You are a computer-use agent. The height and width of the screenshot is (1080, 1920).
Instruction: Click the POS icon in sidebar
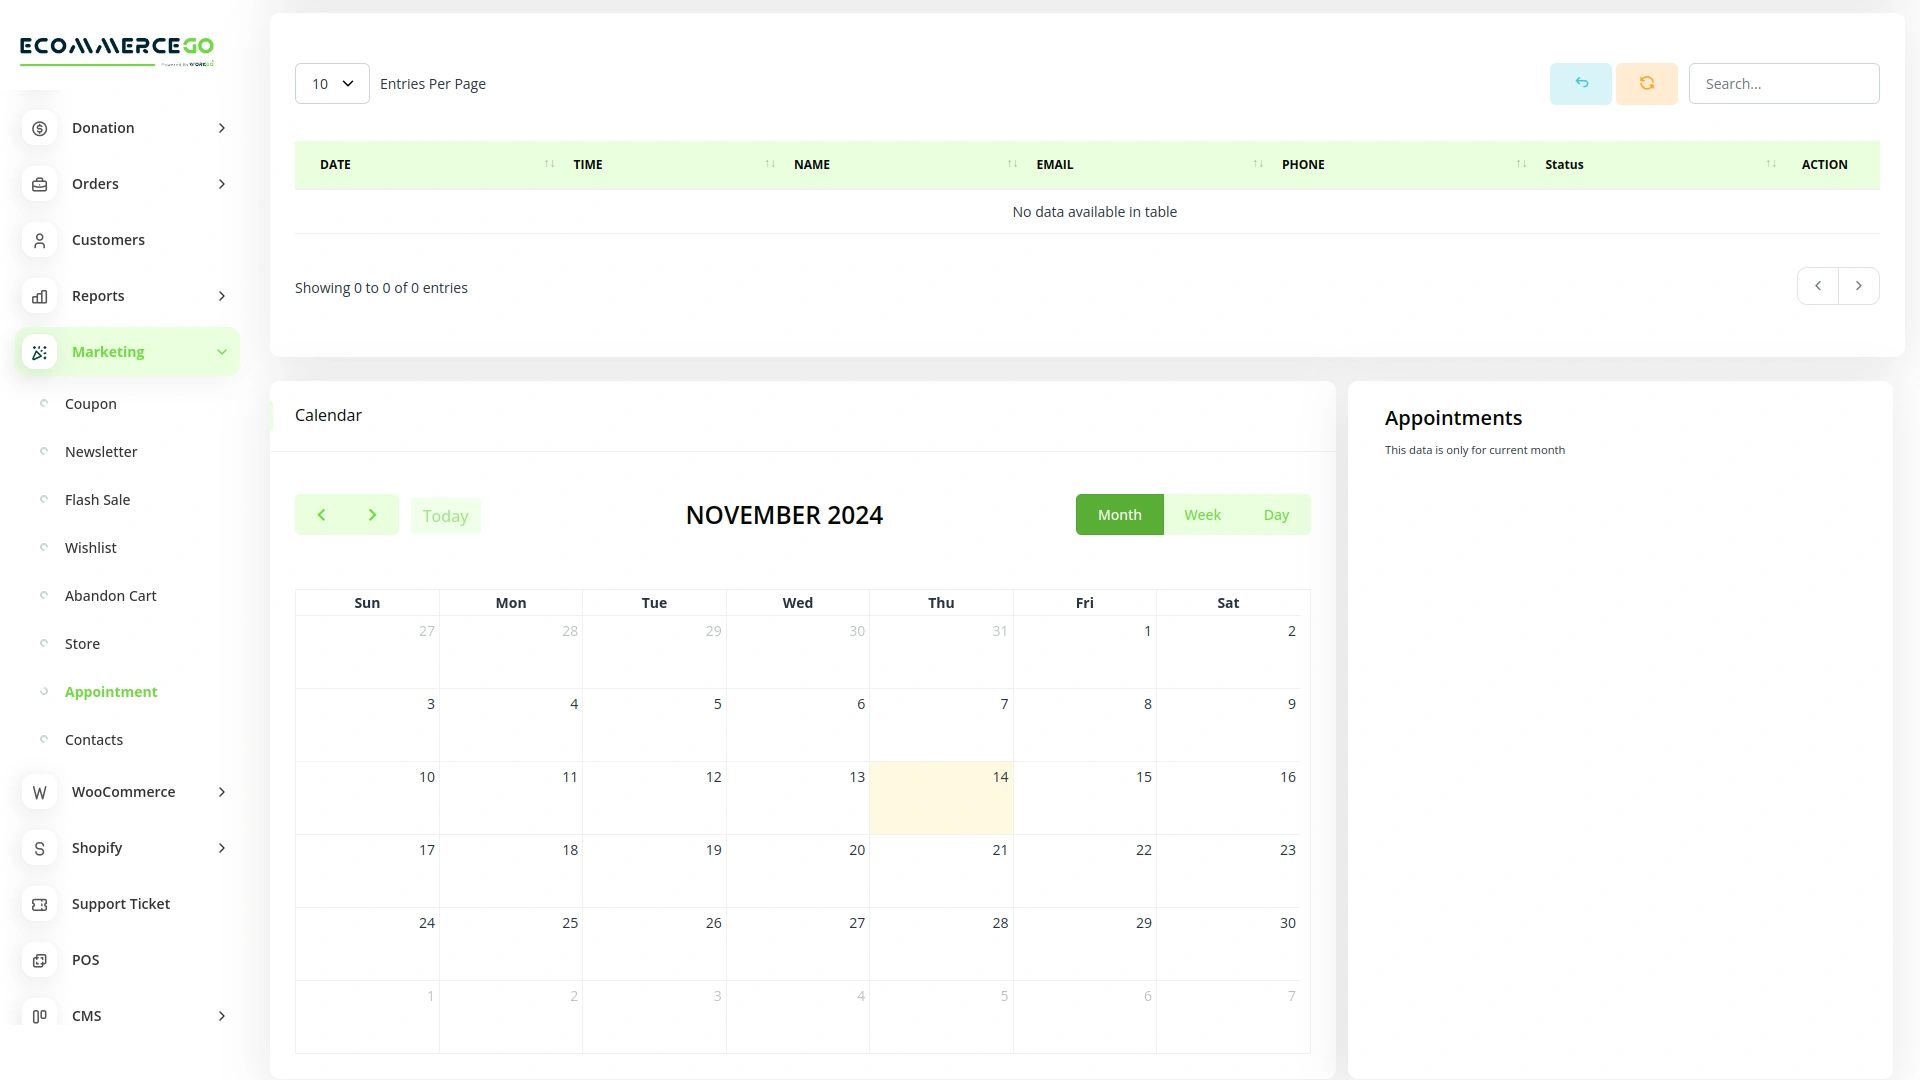click(39, 960)
